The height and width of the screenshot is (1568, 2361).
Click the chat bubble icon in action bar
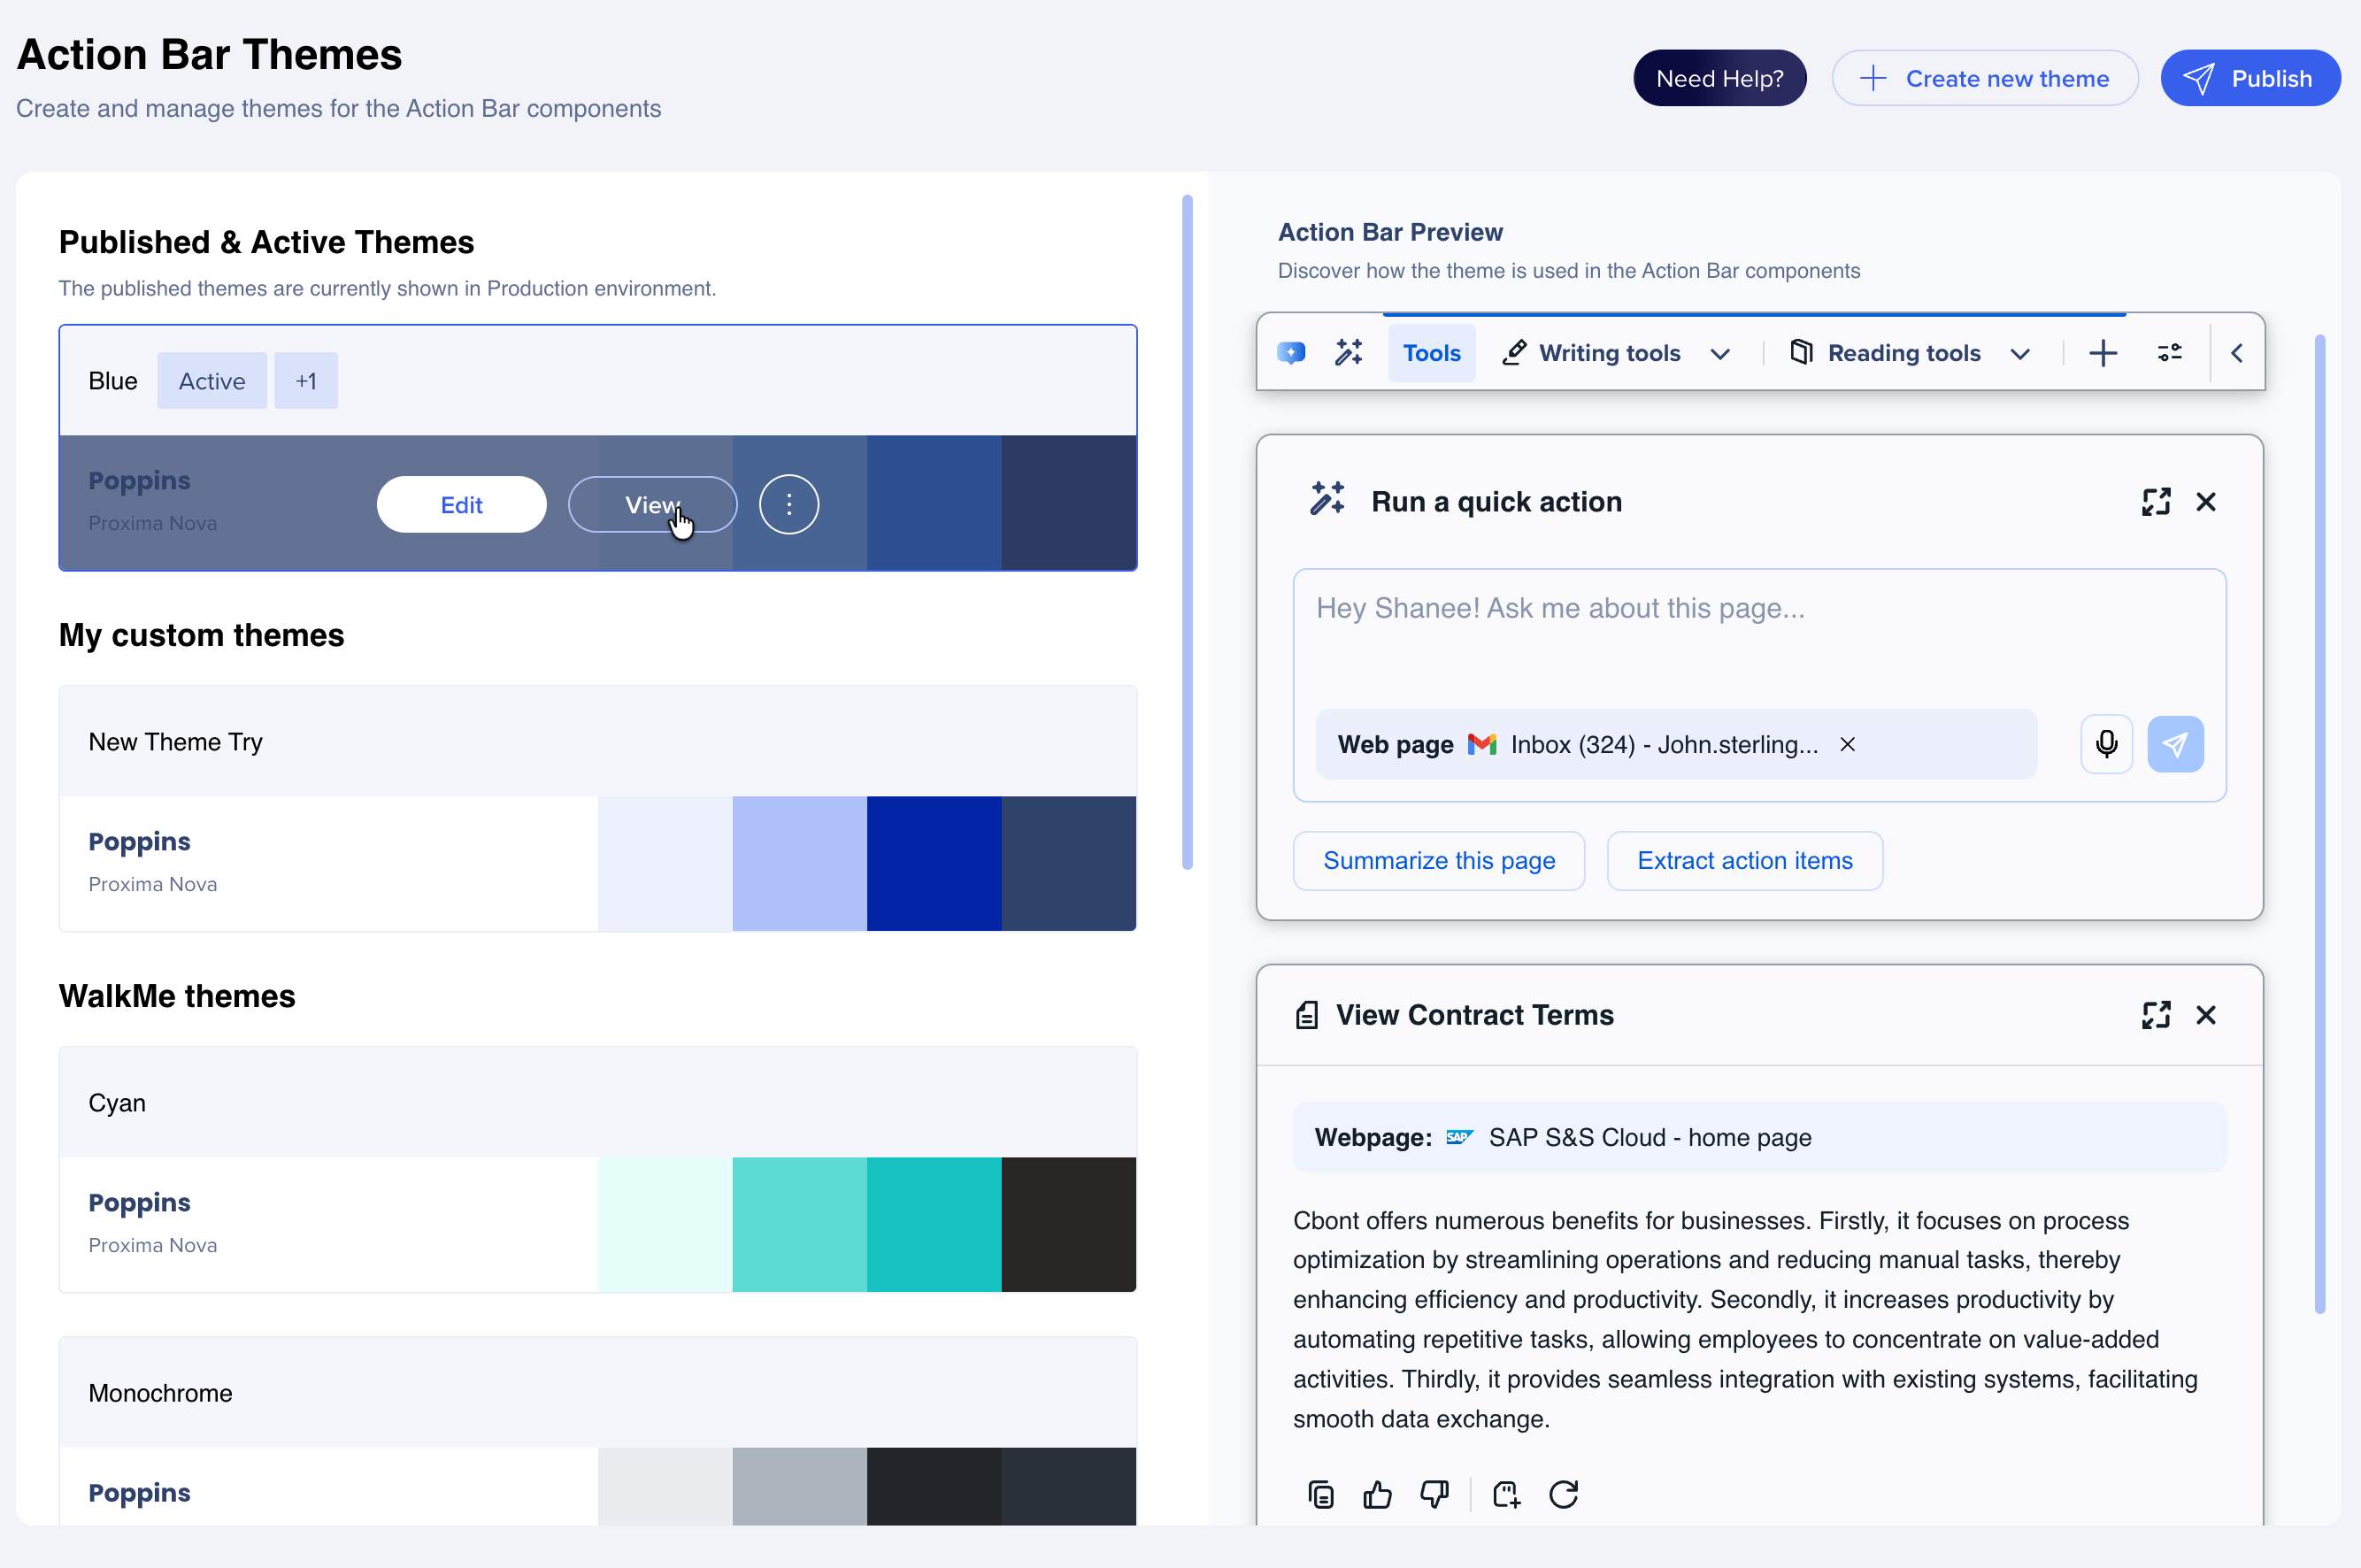pos(1291,352)
